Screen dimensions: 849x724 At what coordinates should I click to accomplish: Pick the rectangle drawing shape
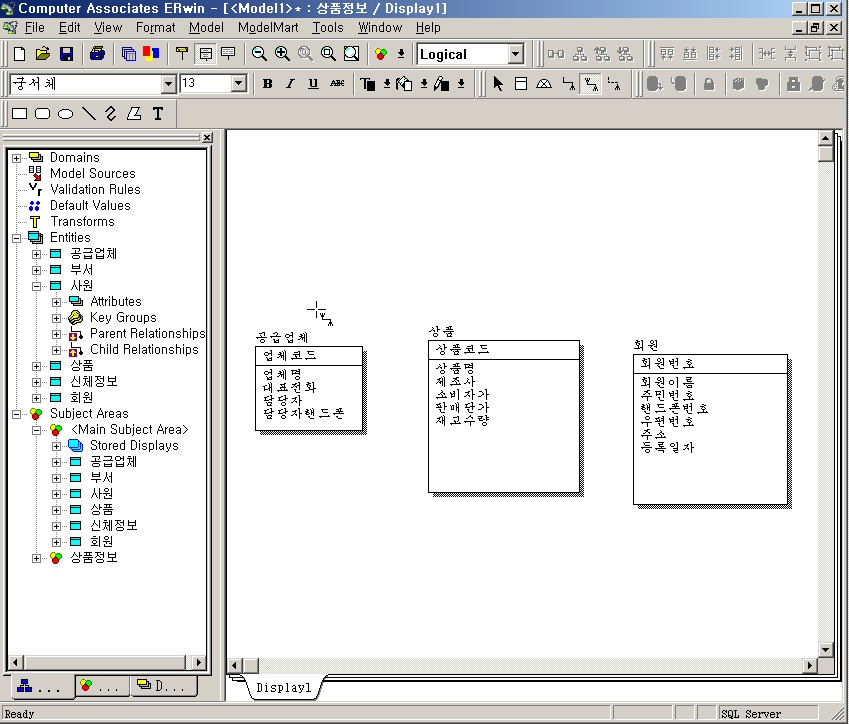(19, 114)
